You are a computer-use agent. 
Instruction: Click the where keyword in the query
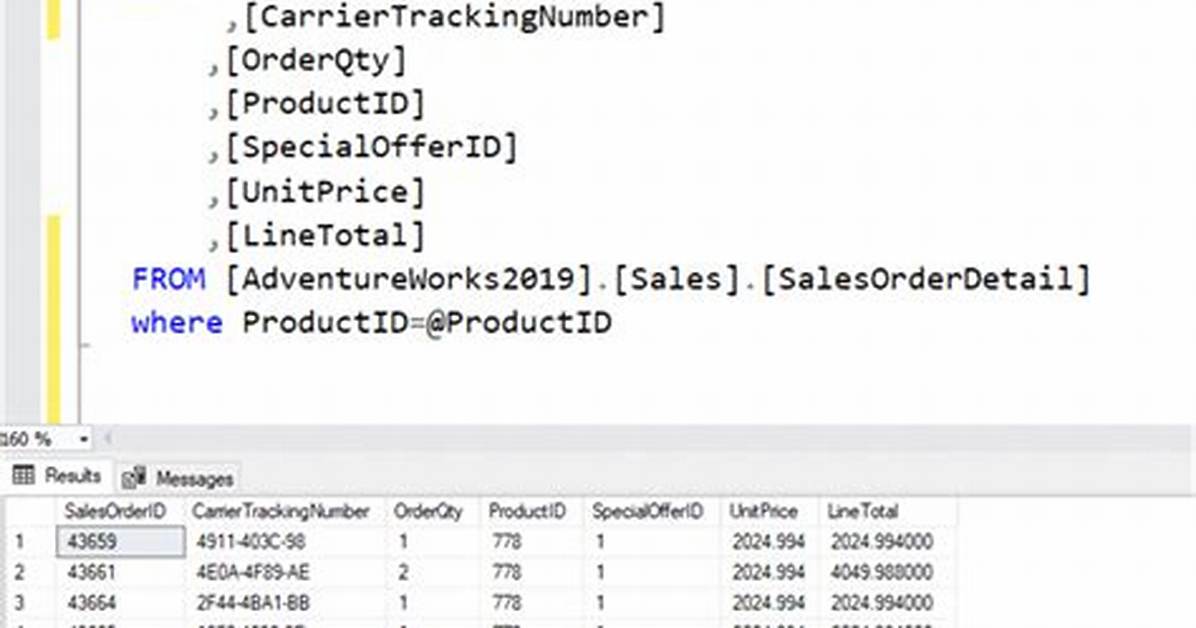[177, 323]
